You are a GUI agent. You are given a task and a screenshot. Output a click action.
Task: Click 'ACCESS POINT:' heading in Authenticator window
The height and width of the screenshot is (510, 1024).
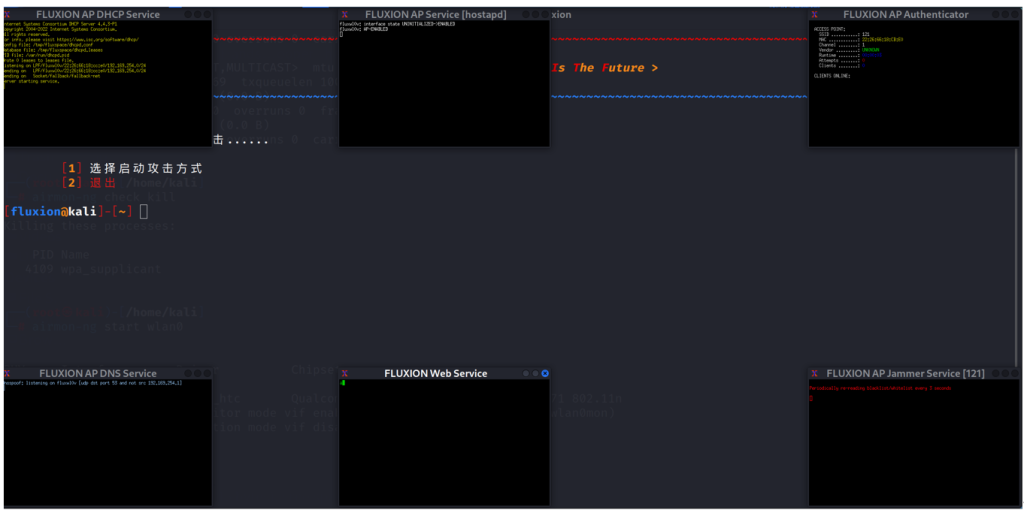click(829, 29)
